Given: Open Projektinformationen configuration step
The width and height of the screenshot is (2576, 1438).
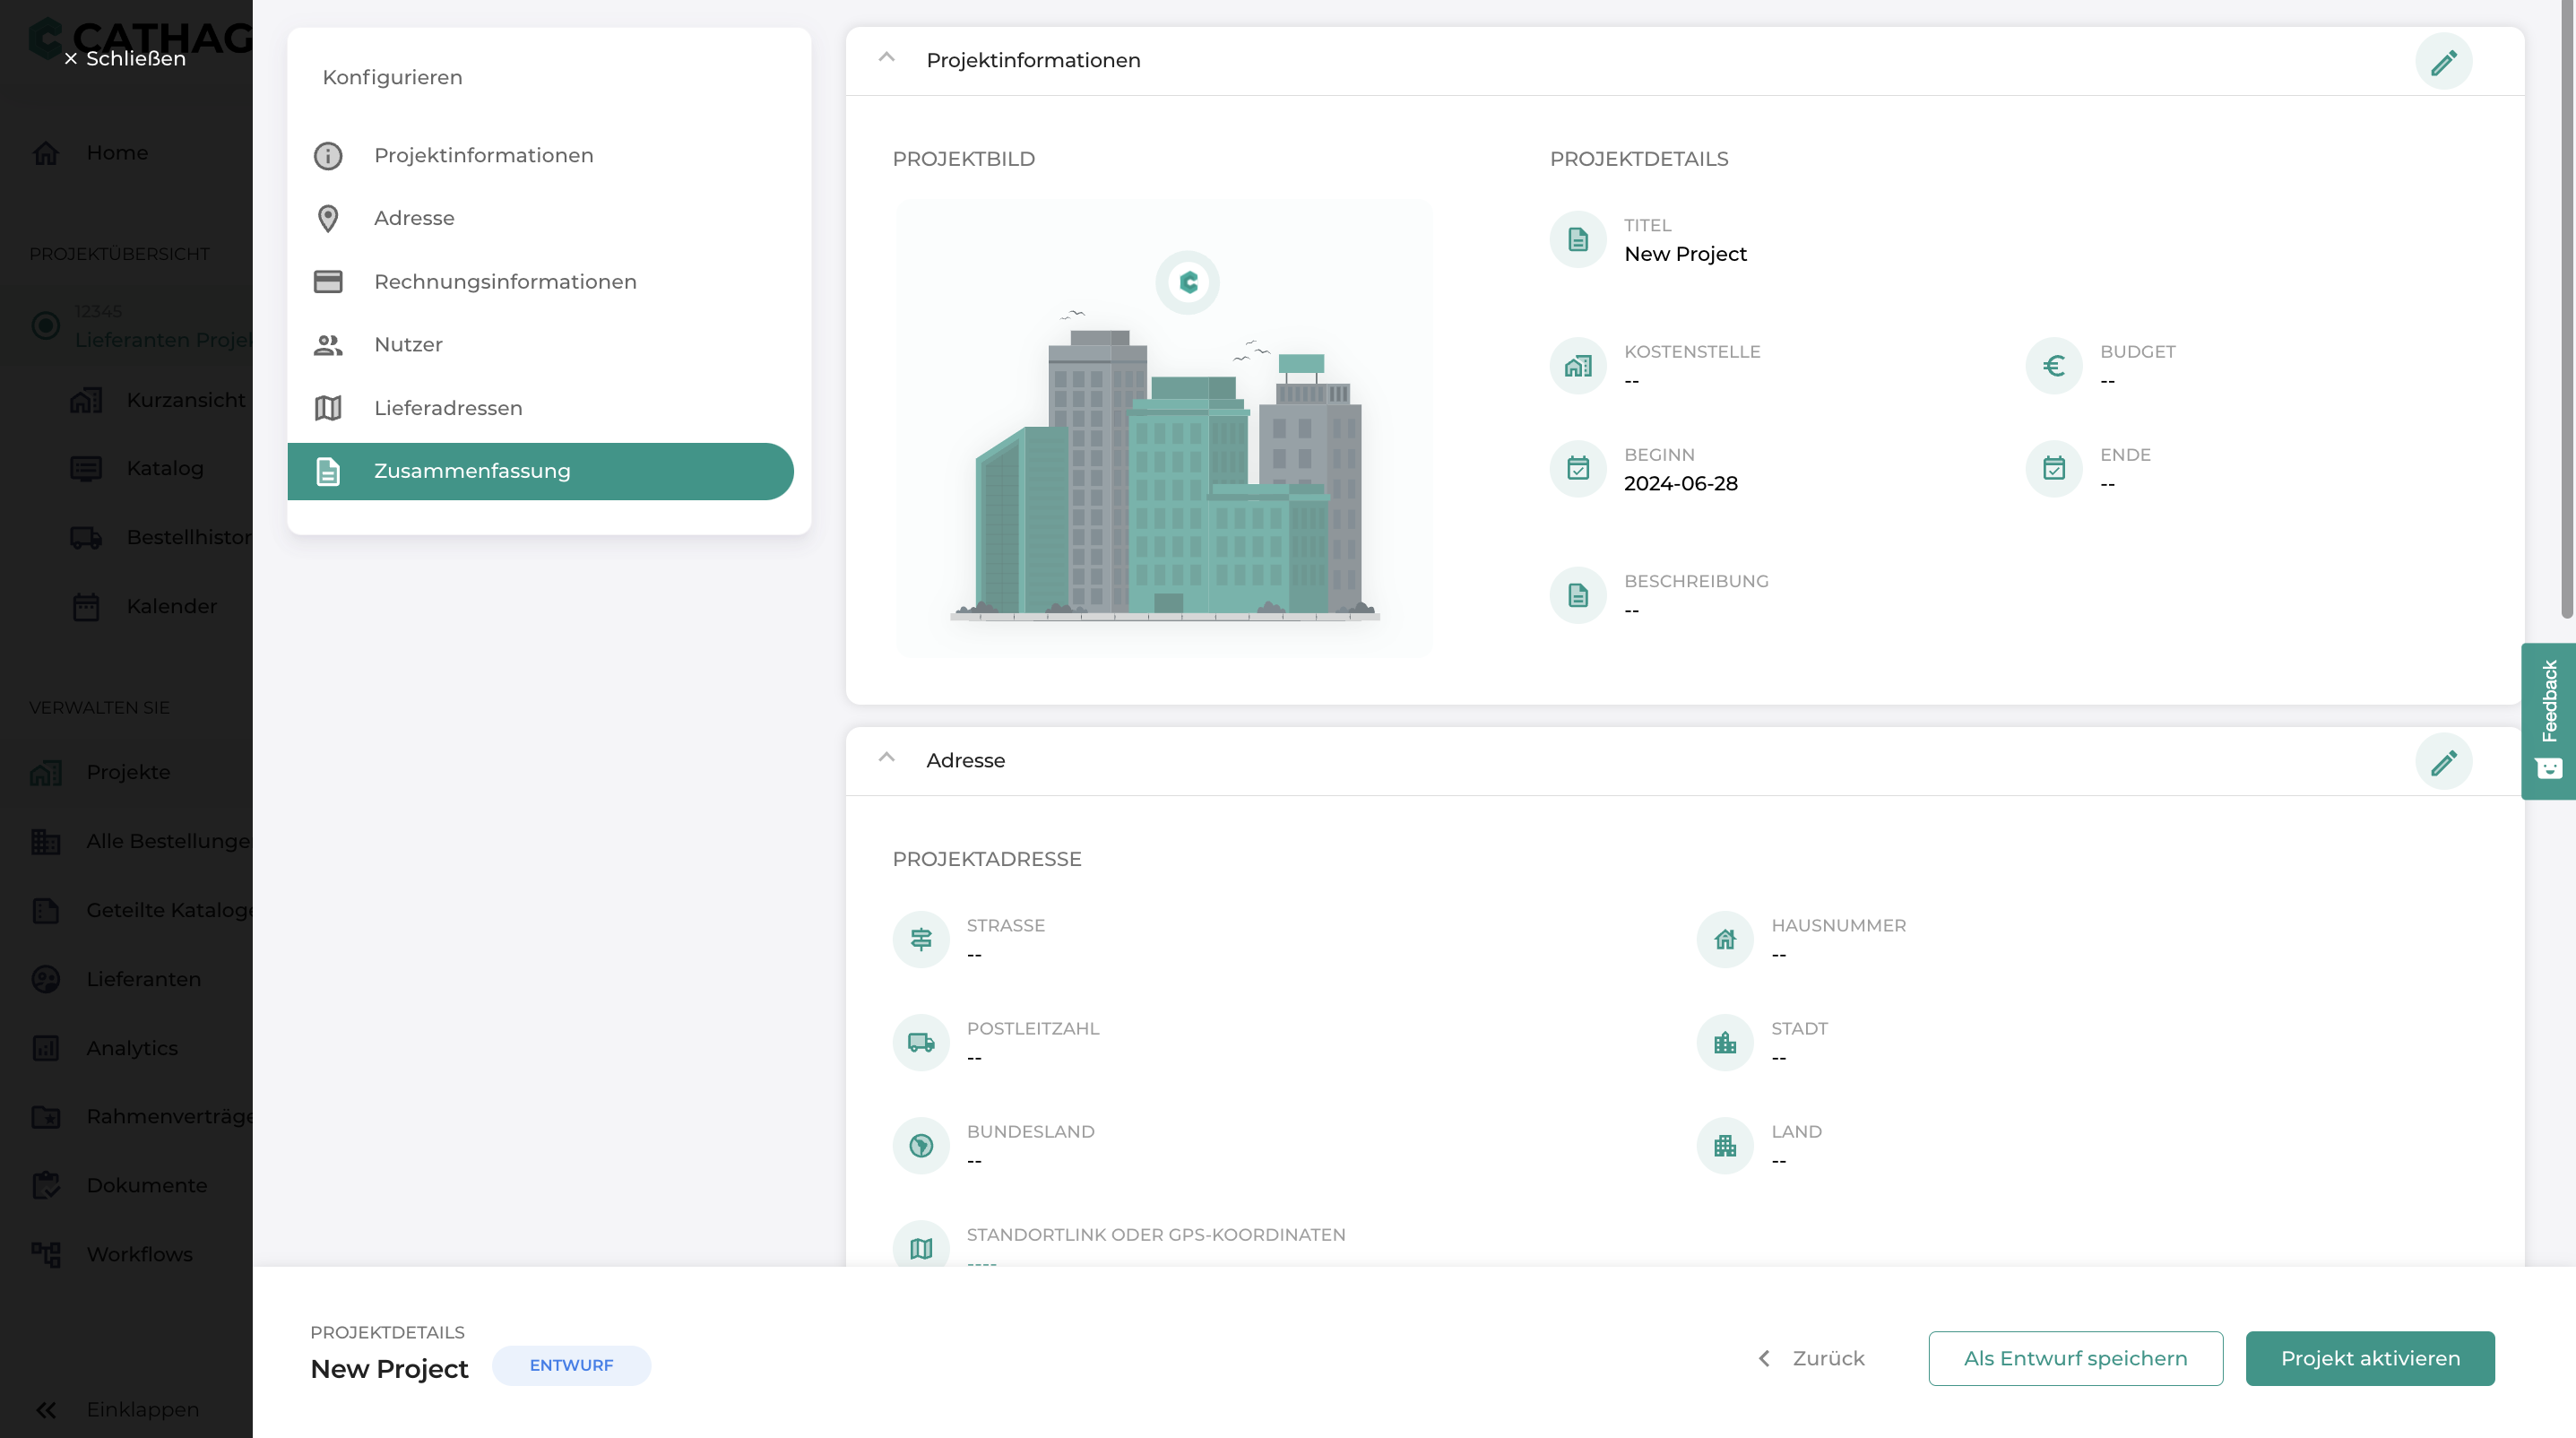Looking at the screenshot, I should tap(540, 155).
